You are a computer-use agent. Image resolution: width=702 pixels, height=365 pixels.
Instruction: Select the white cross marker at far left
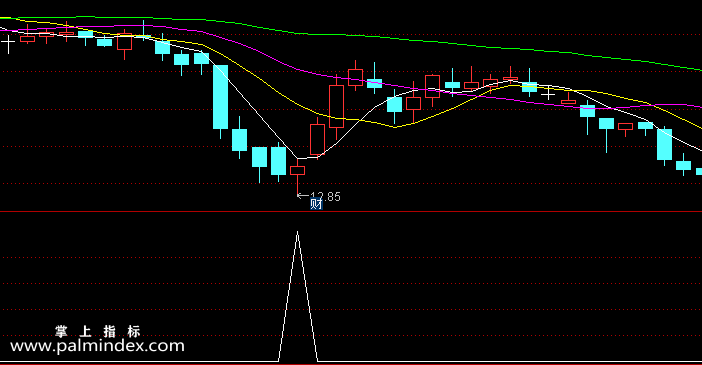click(8, 44)
